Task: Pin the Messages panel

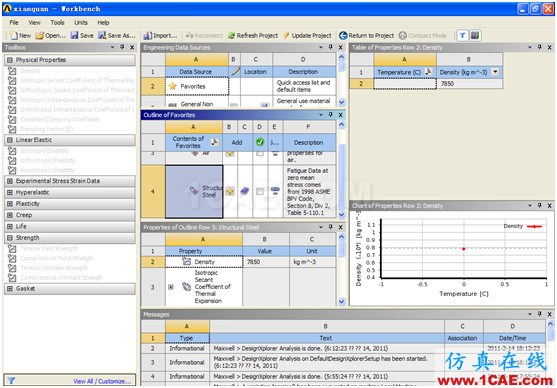Action: [540, 314]
